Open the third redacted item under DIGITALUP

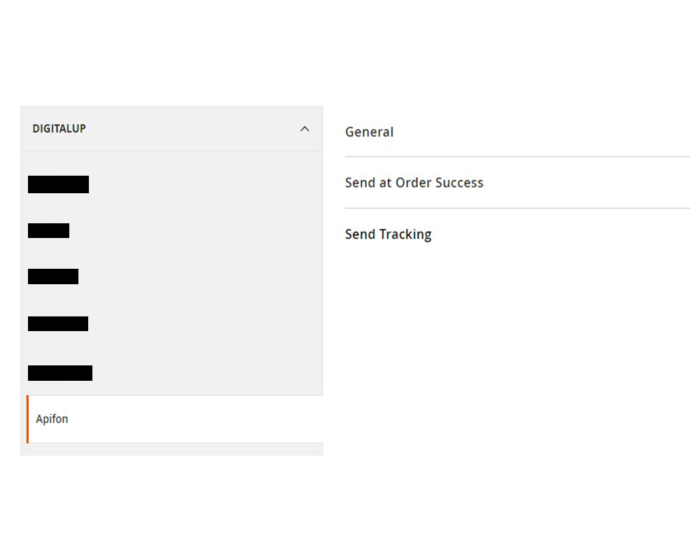[53, 277]
